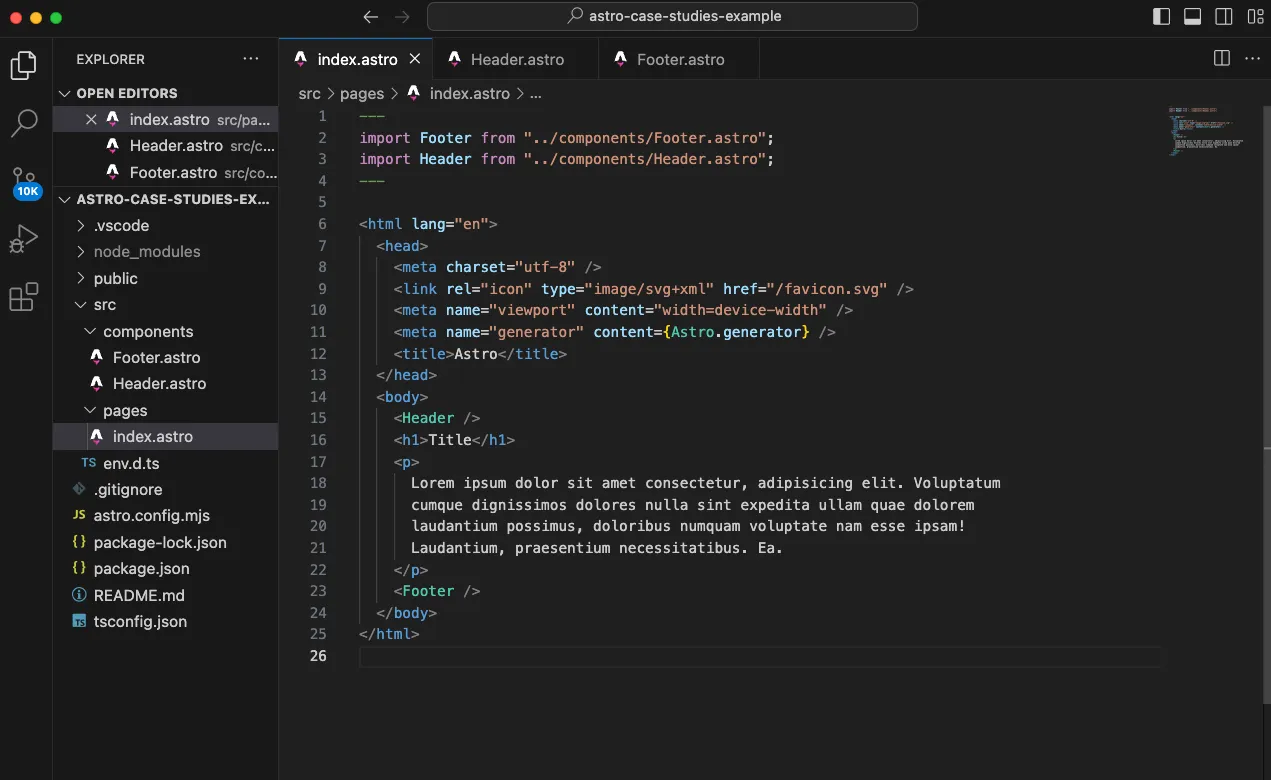Viewport: 1271px width, 780px height.
Task: Switch to the Header.astro tab
Action: [516, 59]
